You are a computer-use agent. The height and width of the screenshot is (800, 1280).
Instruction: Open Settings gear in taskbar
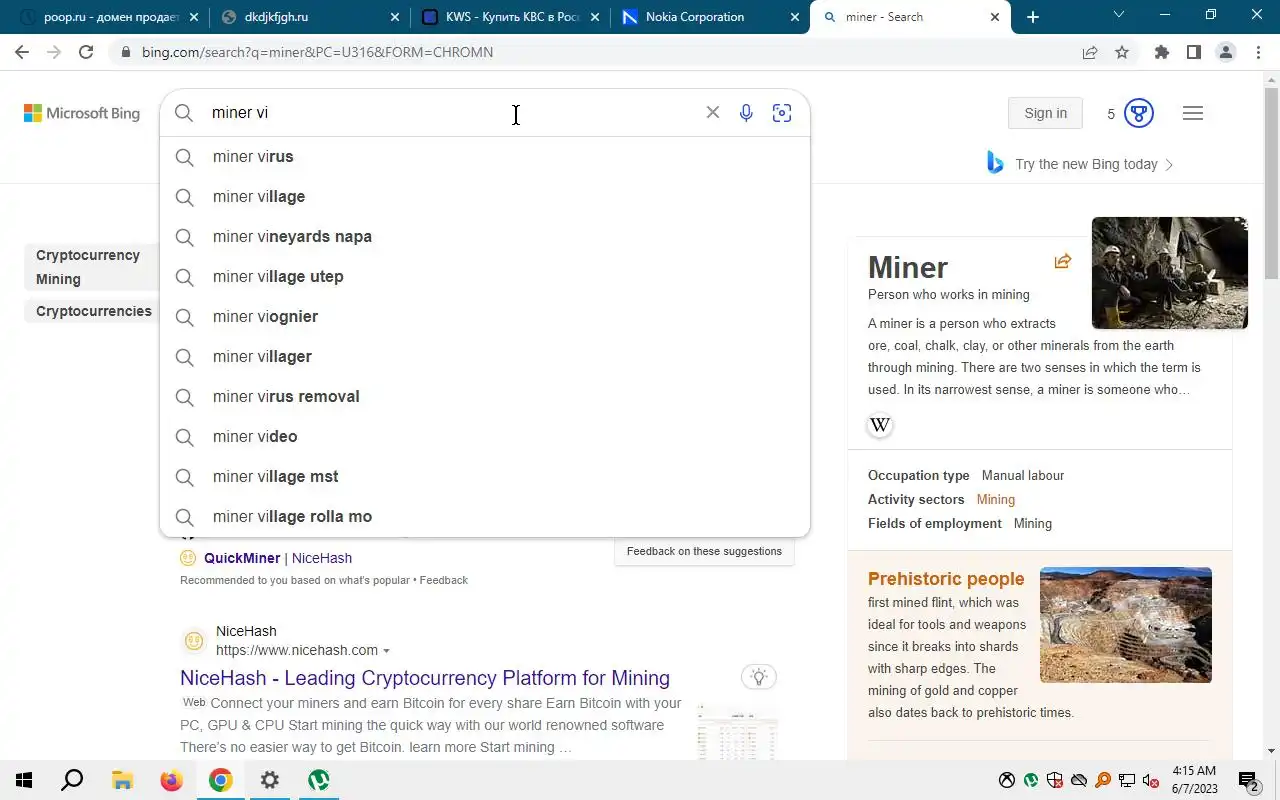pos(269,780)
